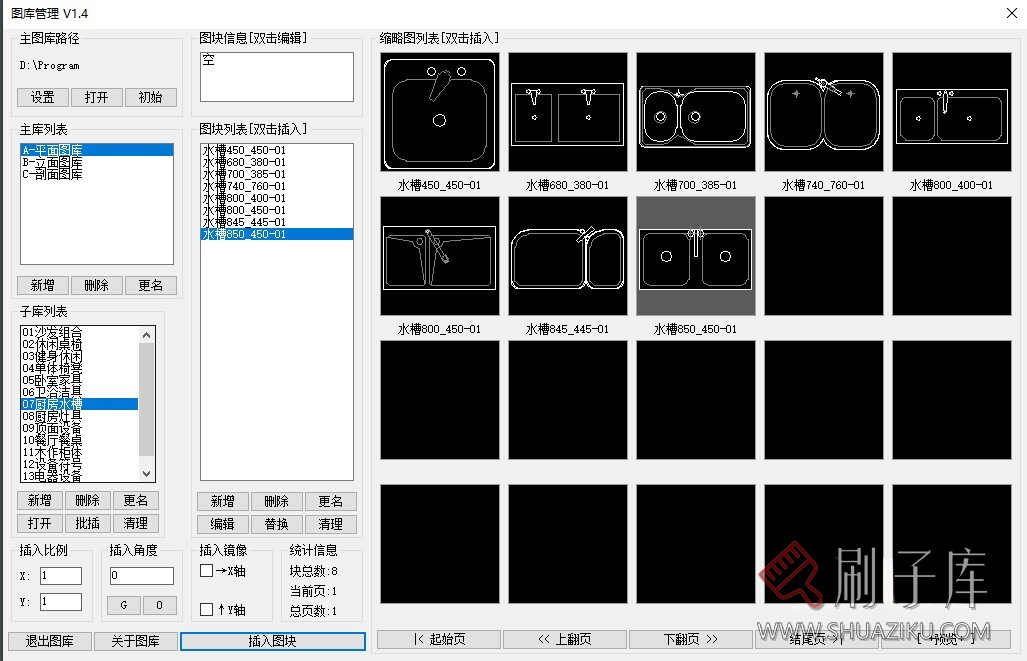Select the 水槽800_450-01 sink thumbnail
The height and width of the screenshot is (661, 1027).
coord(438,255)
